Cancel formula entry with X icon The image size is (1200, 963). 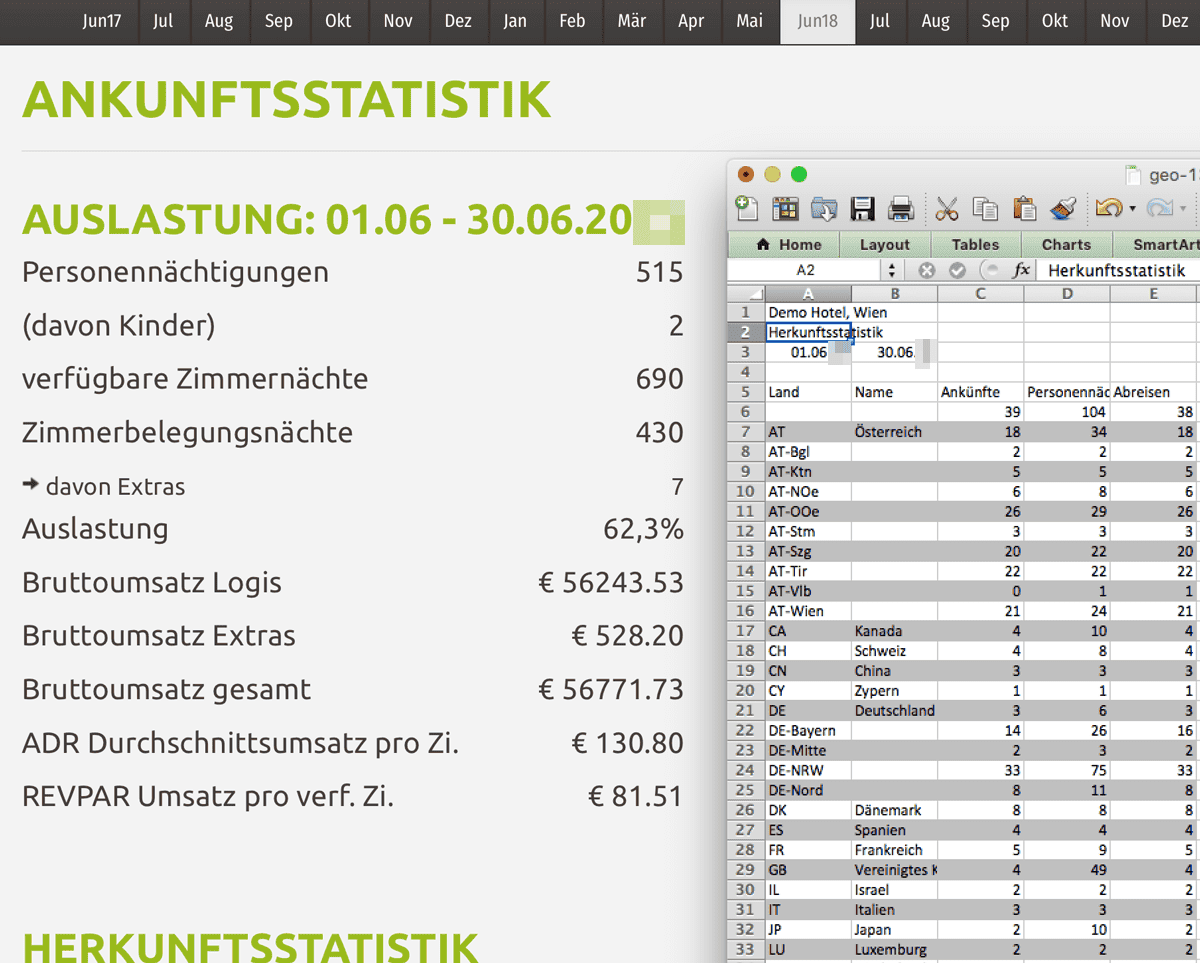tap(927, 270)
